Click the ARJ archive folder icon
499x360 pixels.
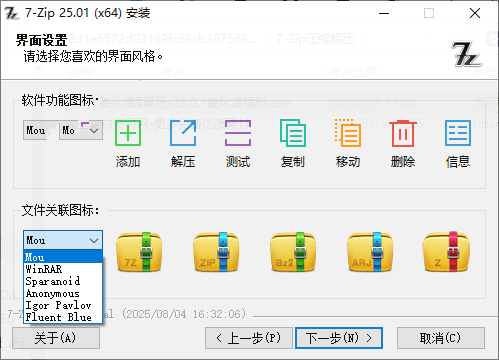[x=370, y=252]
